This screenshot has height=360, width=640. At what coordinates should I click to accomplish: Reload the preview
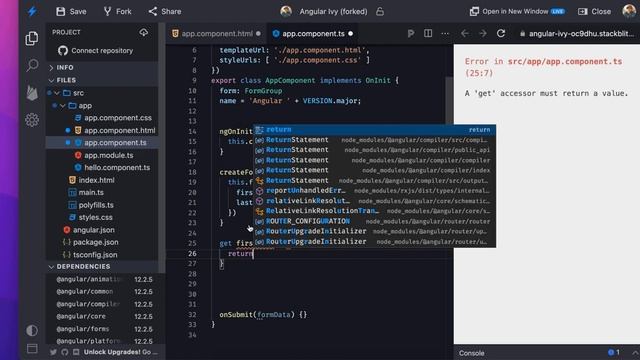501,33
